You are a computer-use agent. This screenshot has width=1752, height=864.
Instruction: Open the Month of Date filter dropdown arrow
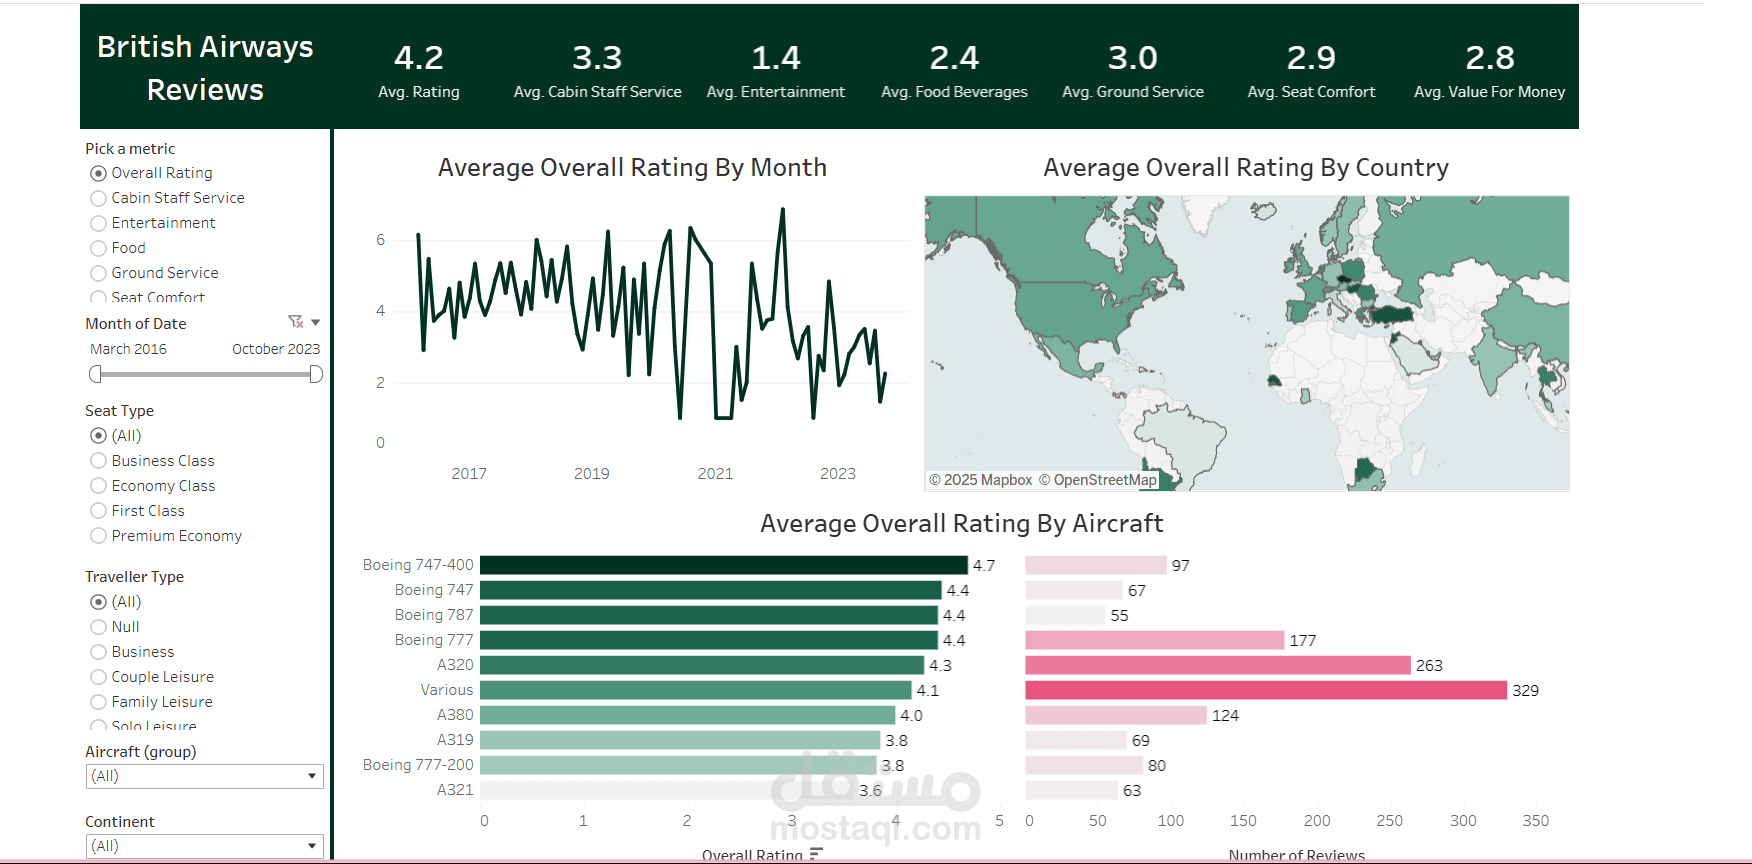(x=316, y=322)
